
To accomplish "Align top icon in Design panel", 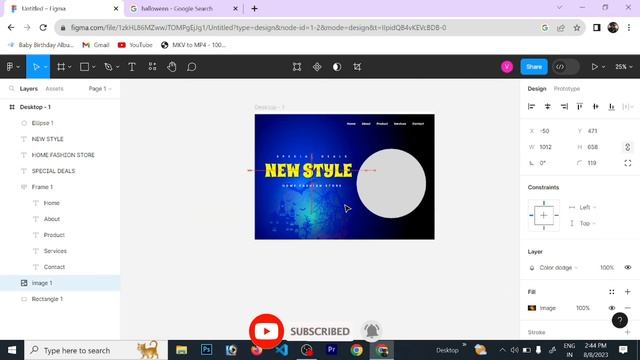I will point(580,107).
